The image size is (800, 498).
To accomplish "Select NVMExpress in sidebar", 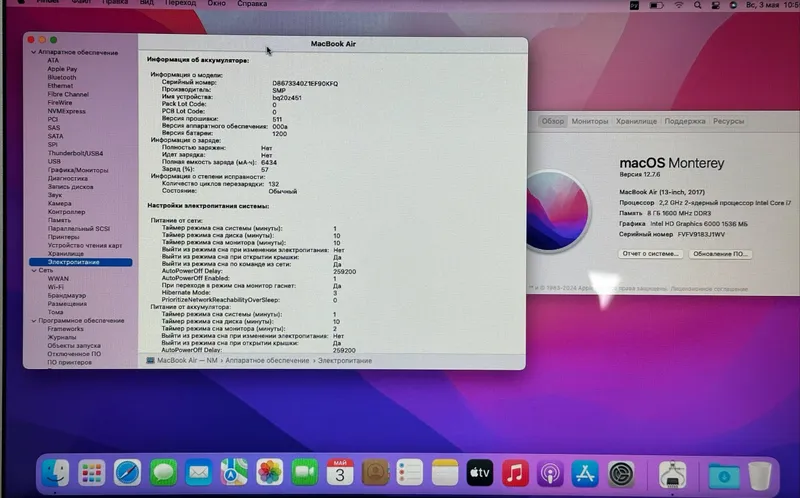I will pos(66,111).
